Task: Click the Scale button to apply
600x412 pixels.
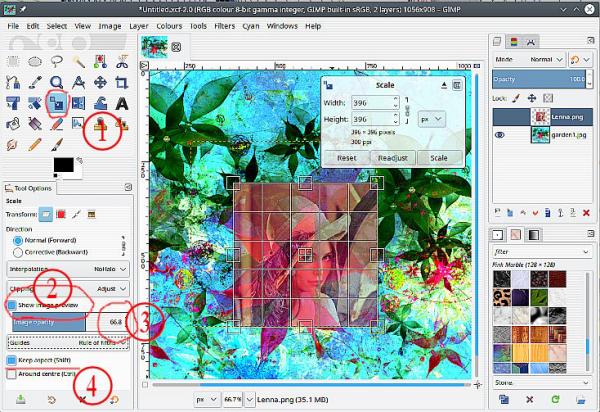Action: 439,158
